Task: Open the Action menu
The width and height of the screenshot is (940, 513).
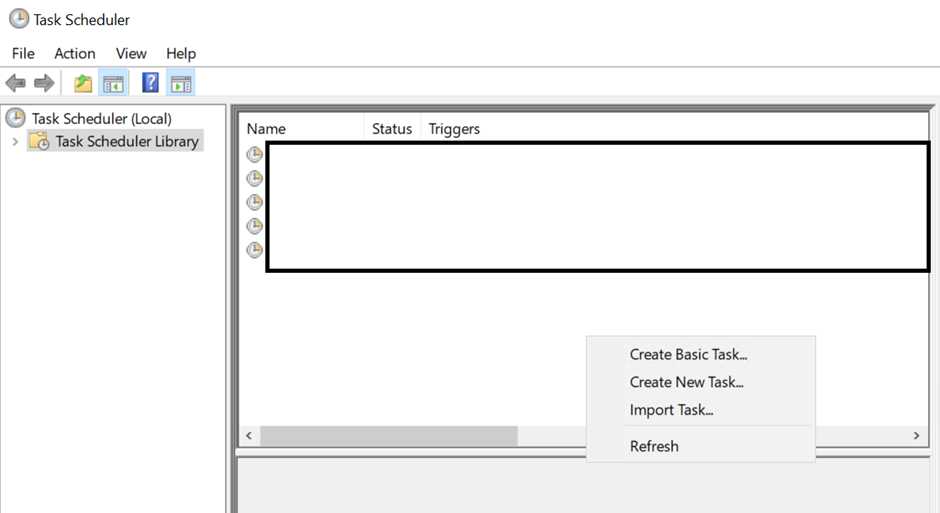Action: click(x=75, y=53)
